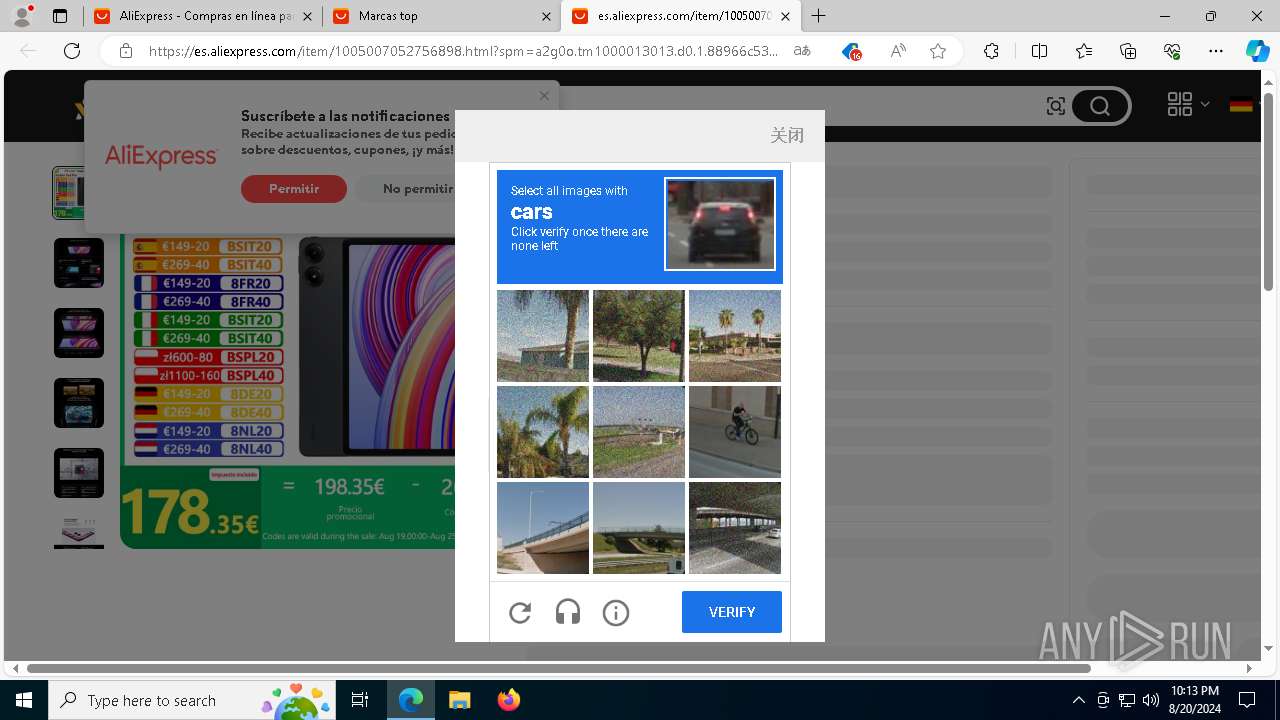Select captcha tile with covered parking structure
The image size is (1280, 720).
[x=735, y=528]
